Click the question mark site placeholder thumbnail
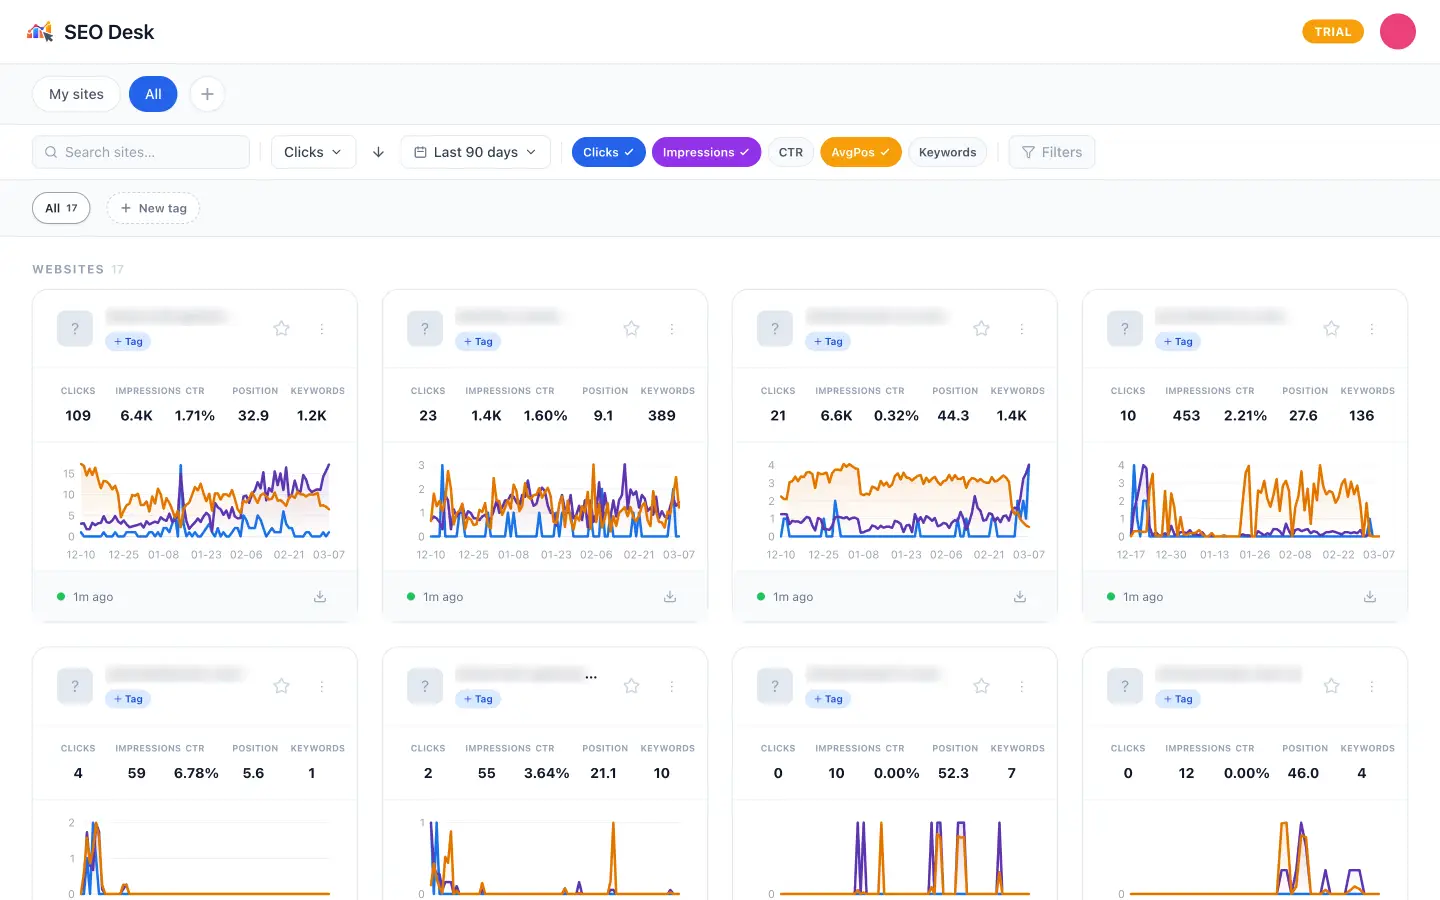 [74, 328]
